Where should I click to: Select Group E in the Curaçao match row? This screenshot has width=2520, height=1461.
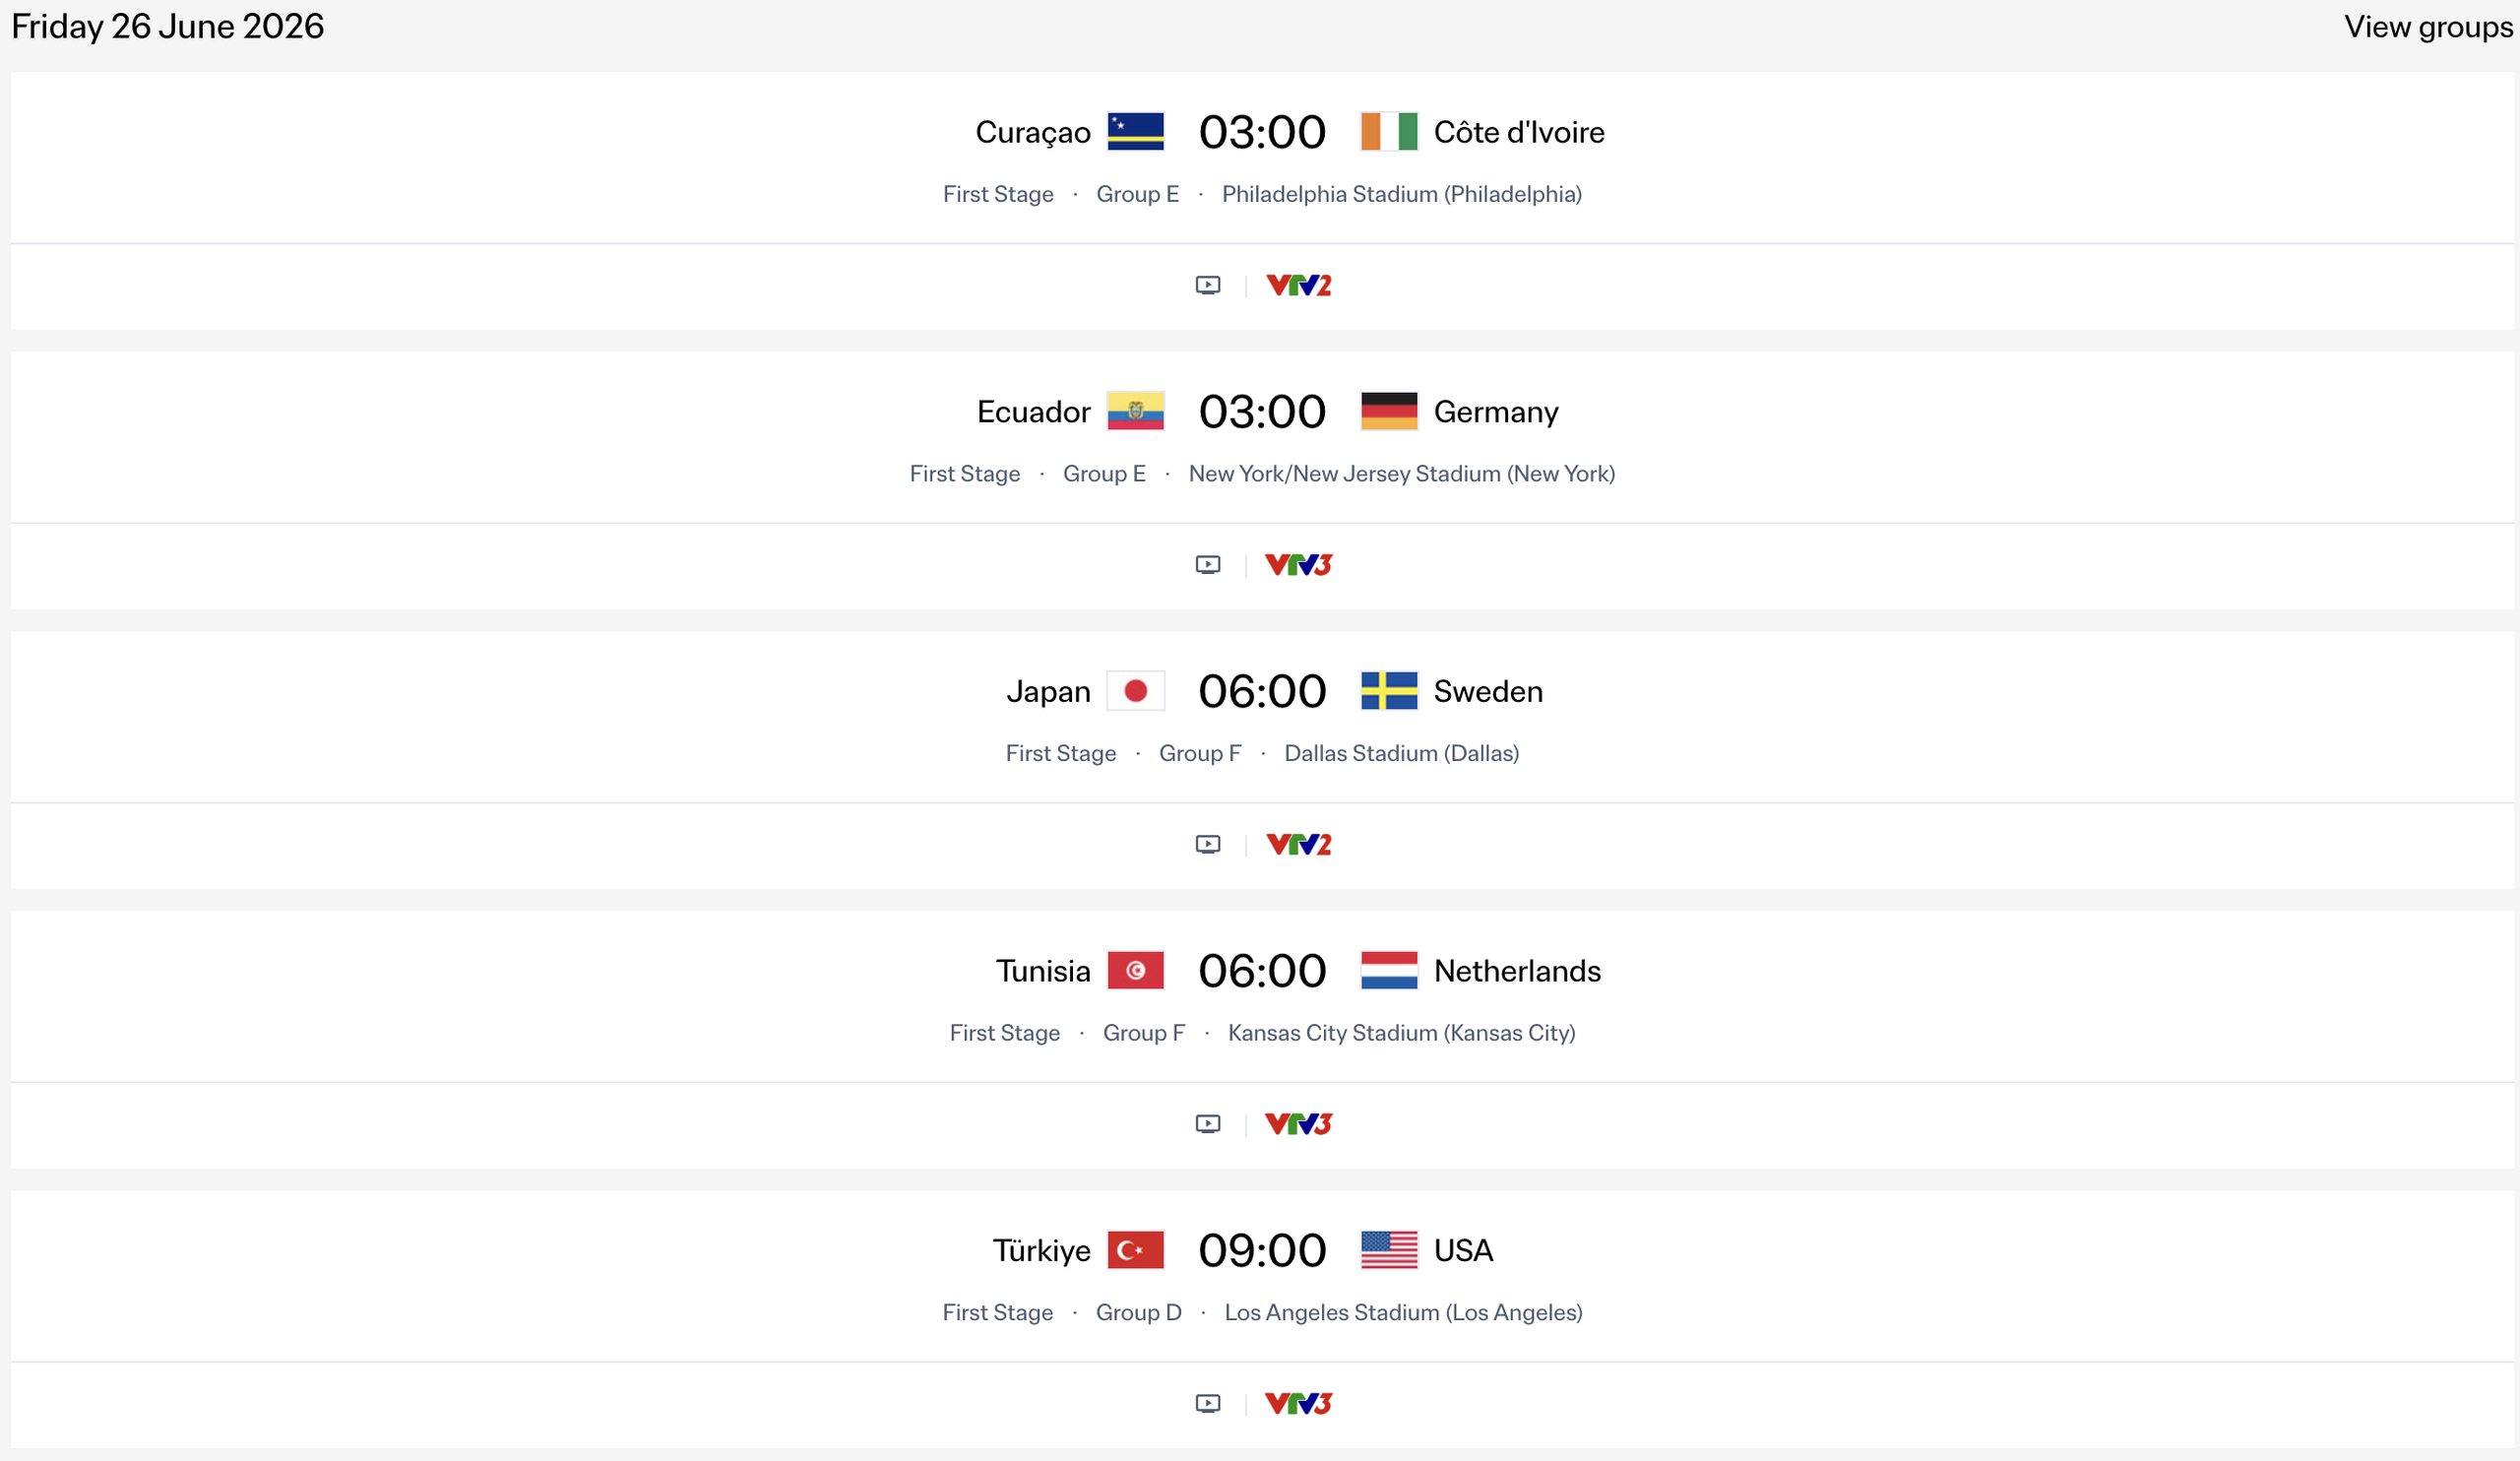[x=1137, y=194]
